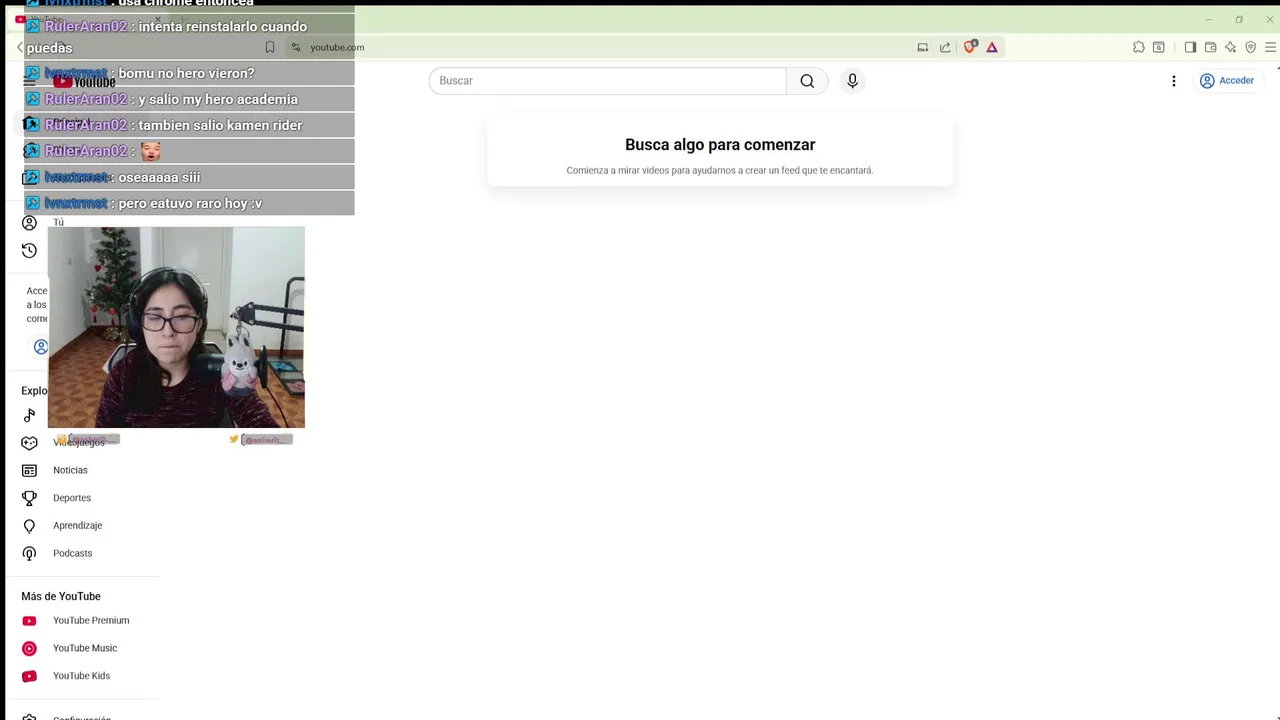The image size is (1280, 720).
Task: Click the youtube.com address bar URL
Action: pyautogui.click(x=337, y=47)
